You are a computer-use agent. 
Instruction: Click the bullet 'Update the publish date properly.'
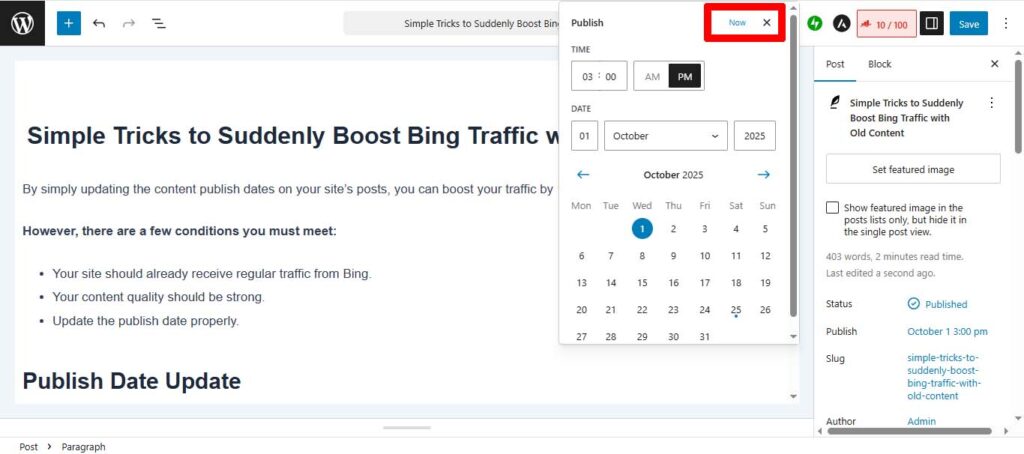point(146,321)
